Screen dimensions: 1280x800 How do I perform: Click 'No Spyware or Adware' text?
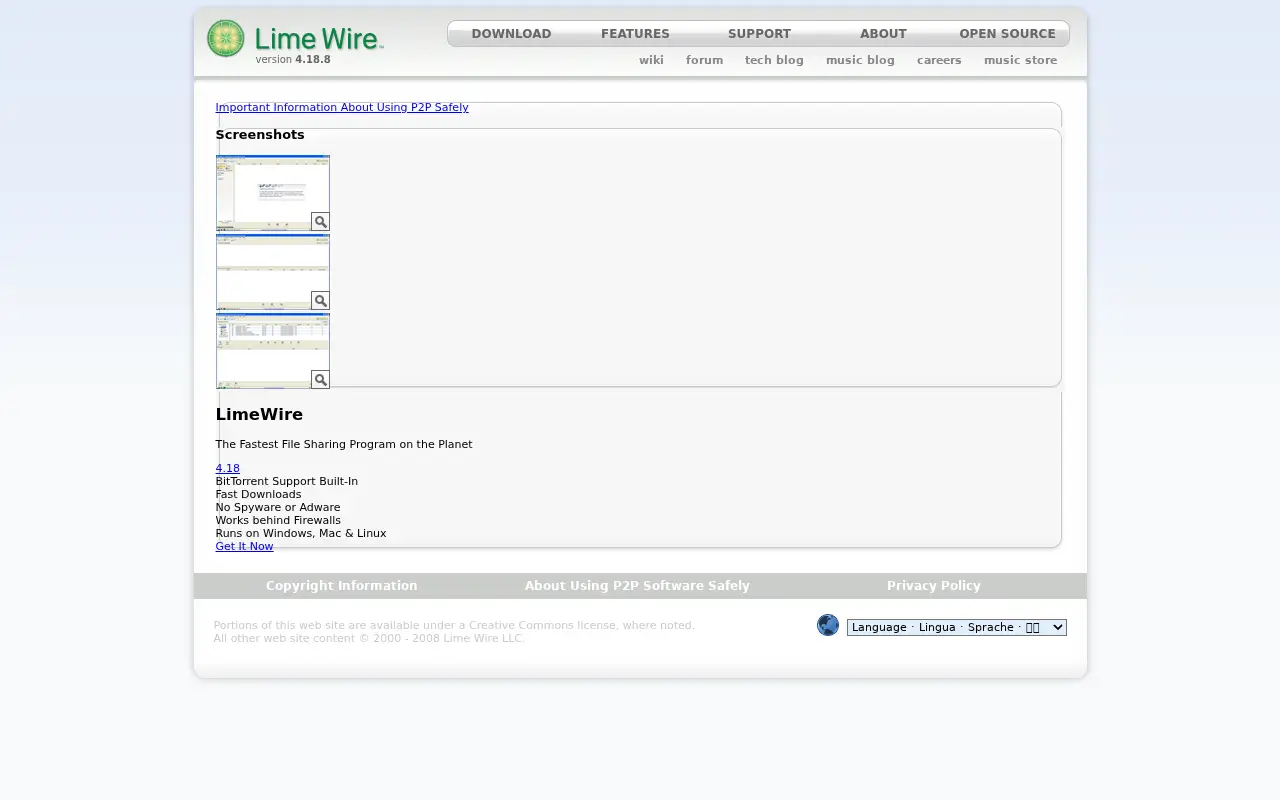point(278,507)
